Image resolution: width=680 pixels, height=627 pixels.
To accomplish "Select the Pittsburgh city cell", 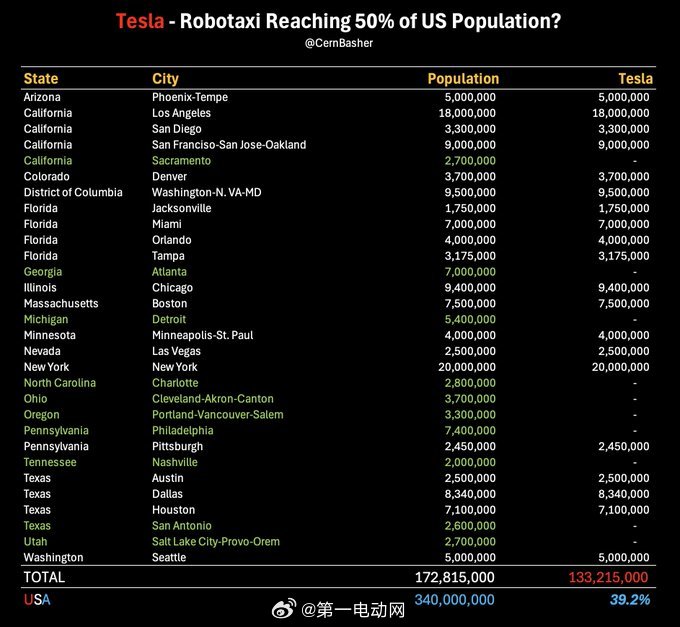I will 177,447.
